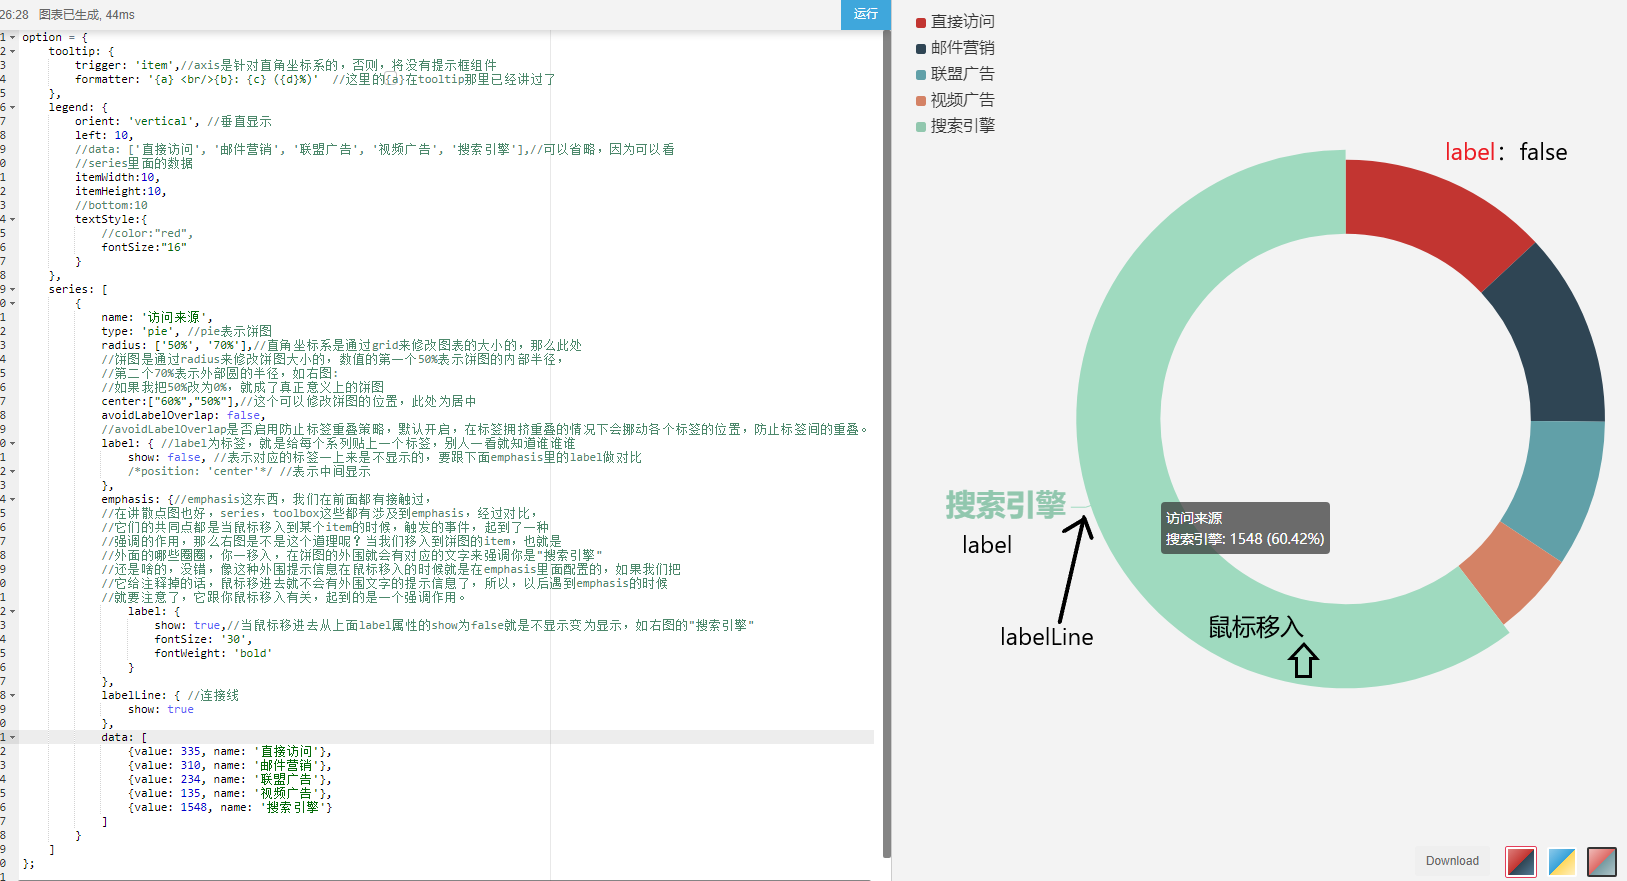Click the orange swatch beside 视频广告
Screen dimensions: 1627x881
click(x=921, y=100)
